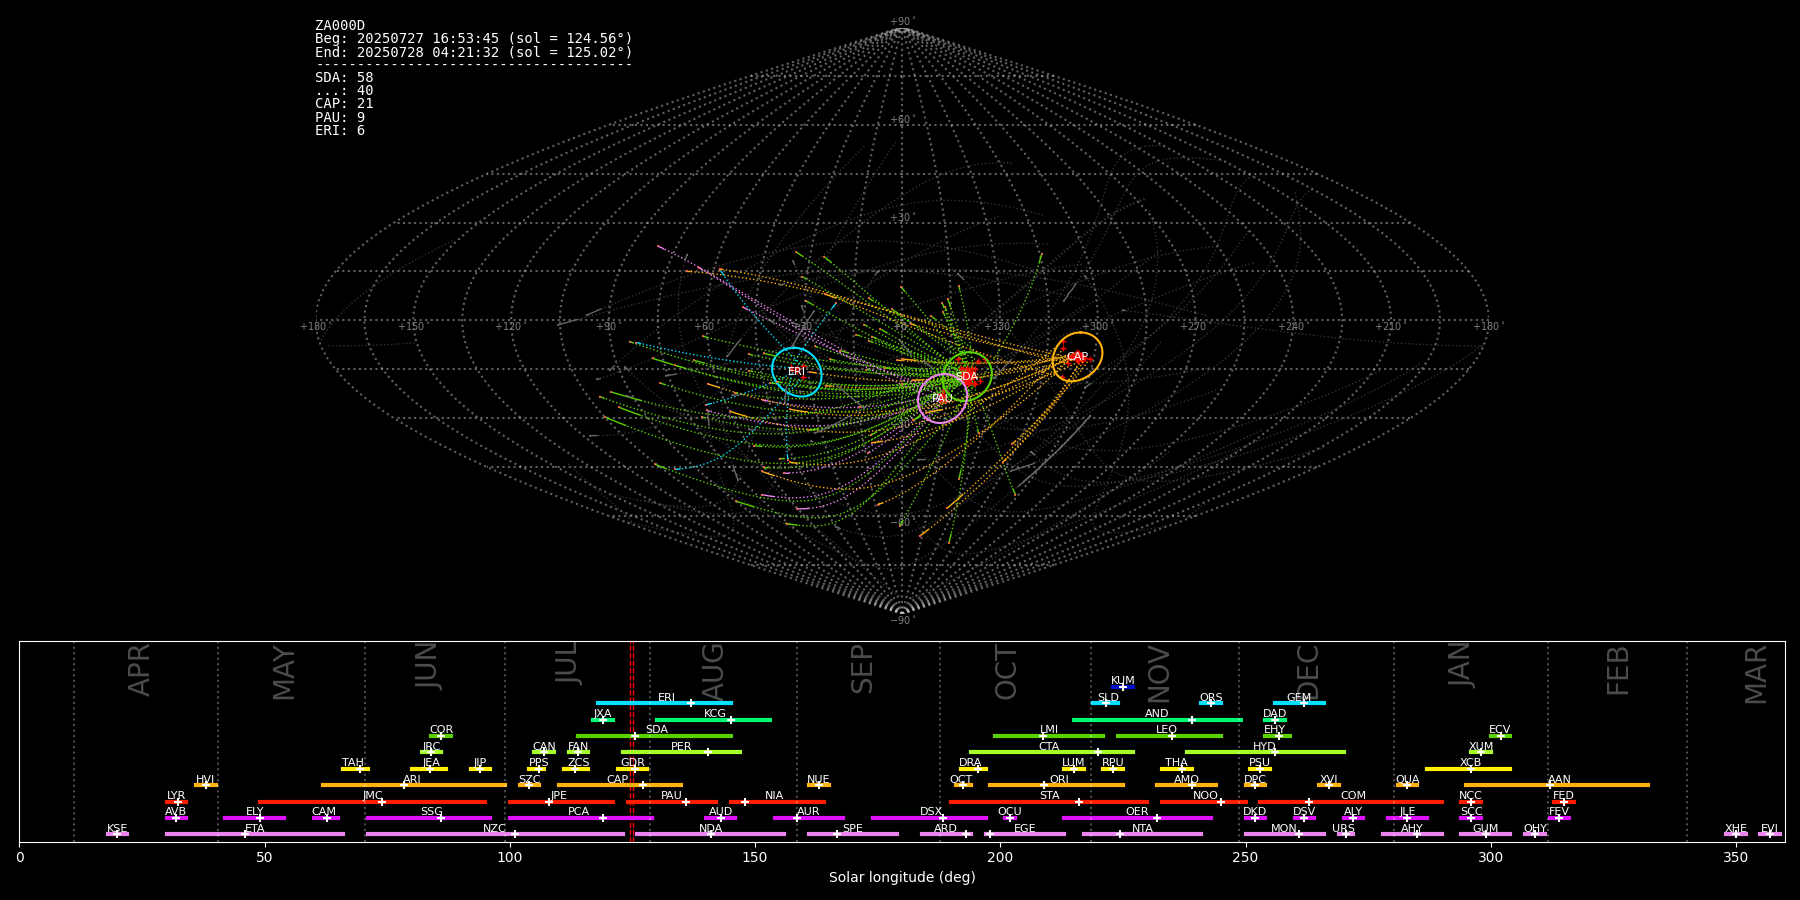
Task: Click the cyan ERI radiant circle on map
Action: pyautogui.click(x=797, y=372)
